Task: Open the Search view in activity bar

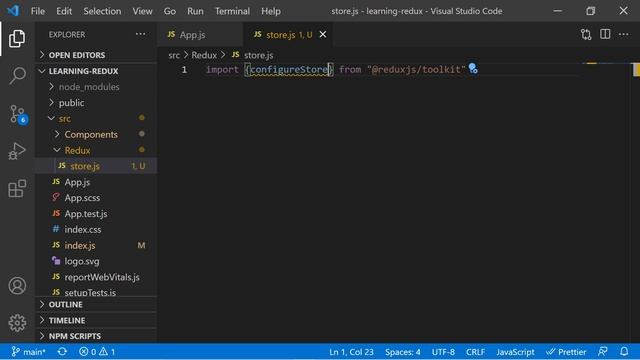Action: [17, 76]
